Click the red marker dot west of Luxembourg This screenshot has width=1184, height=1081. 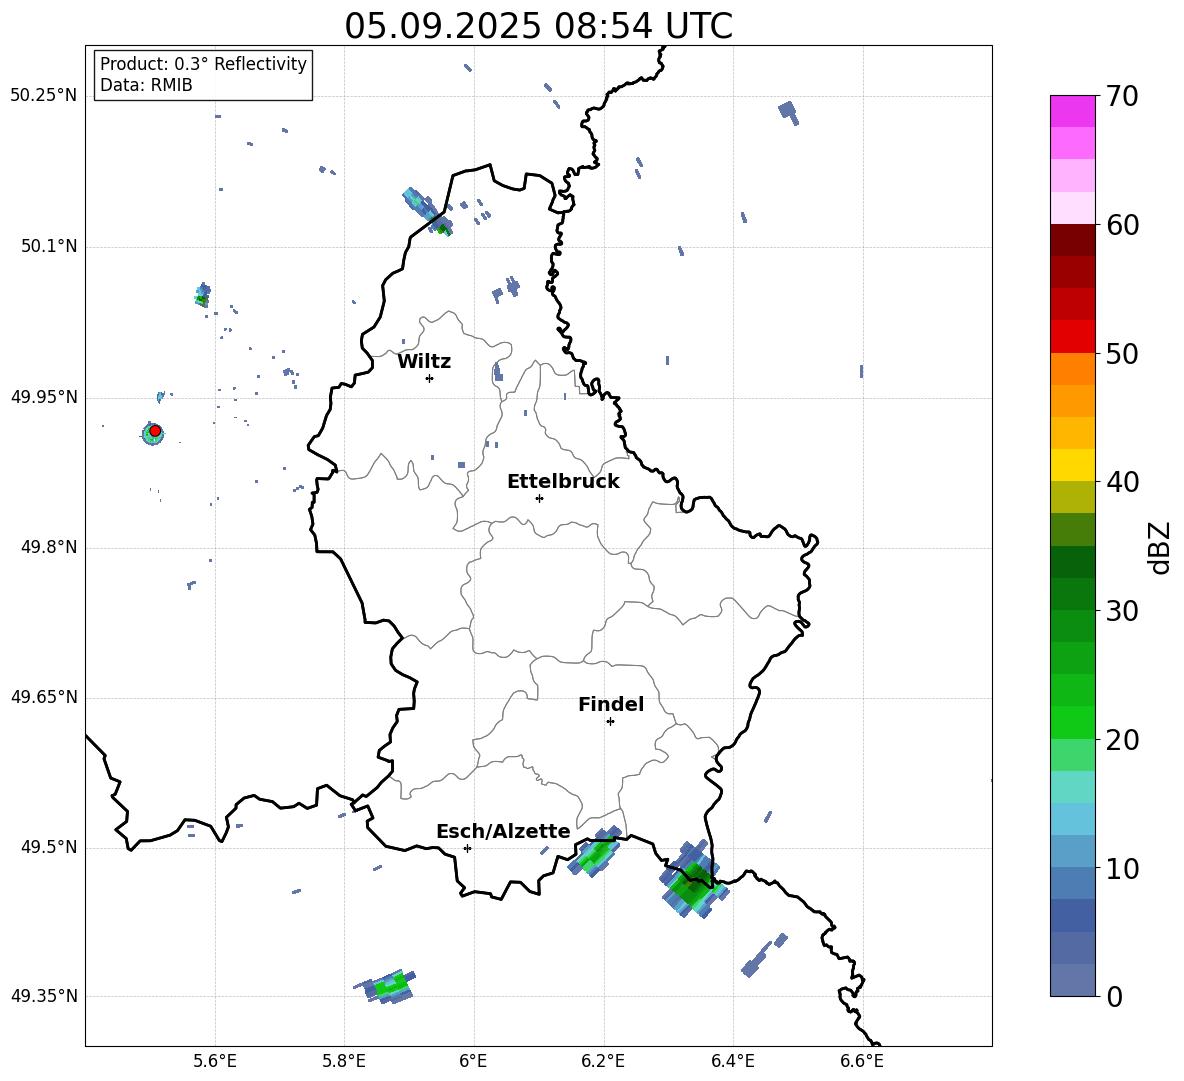pyautogui.click(x=155, y=431)
